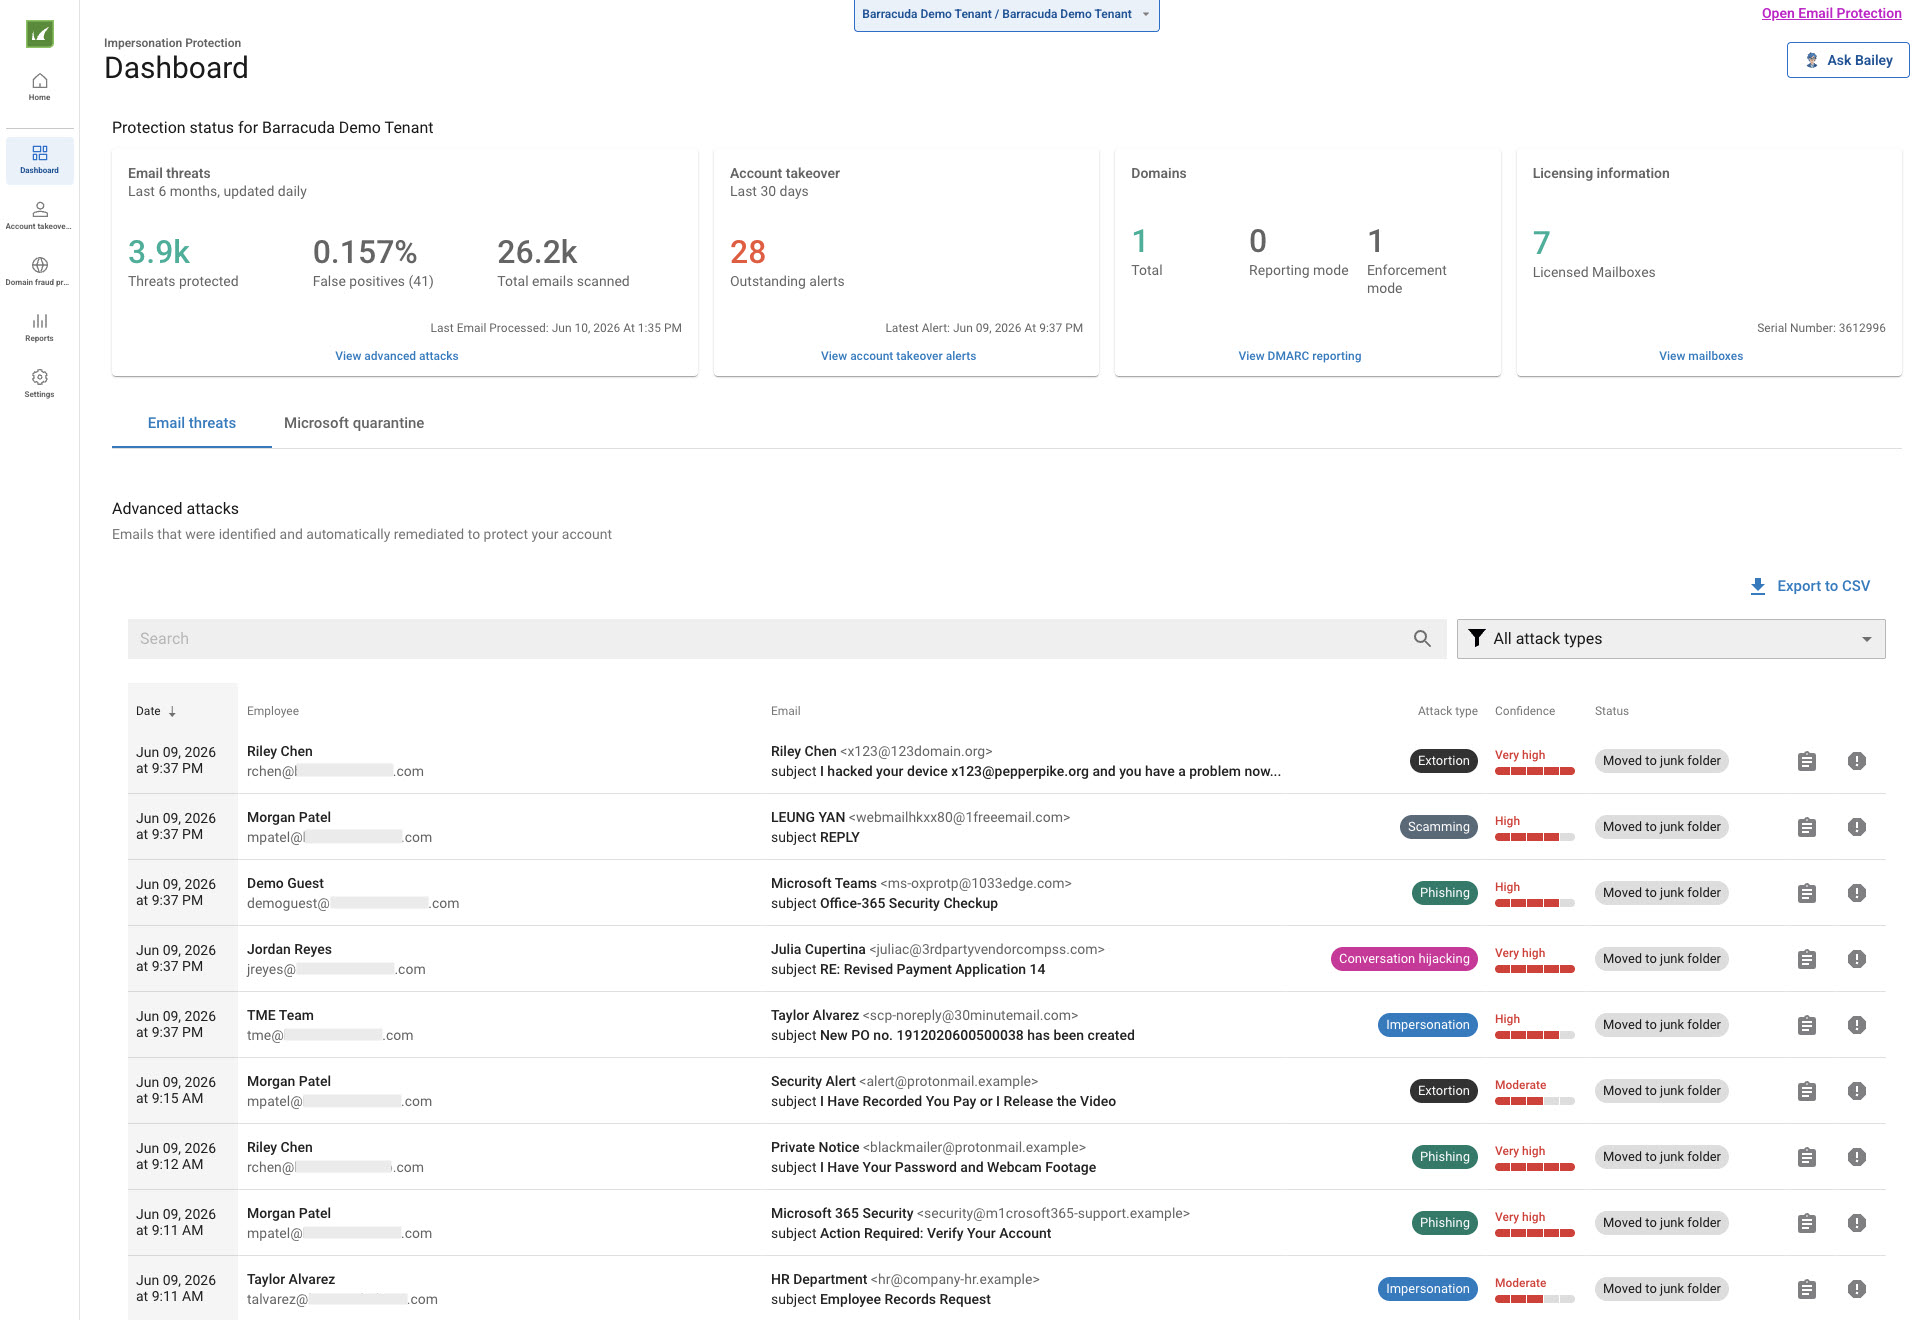
Task: Click Impersonation tag on TME Team row
Action: point(1427,1025)
